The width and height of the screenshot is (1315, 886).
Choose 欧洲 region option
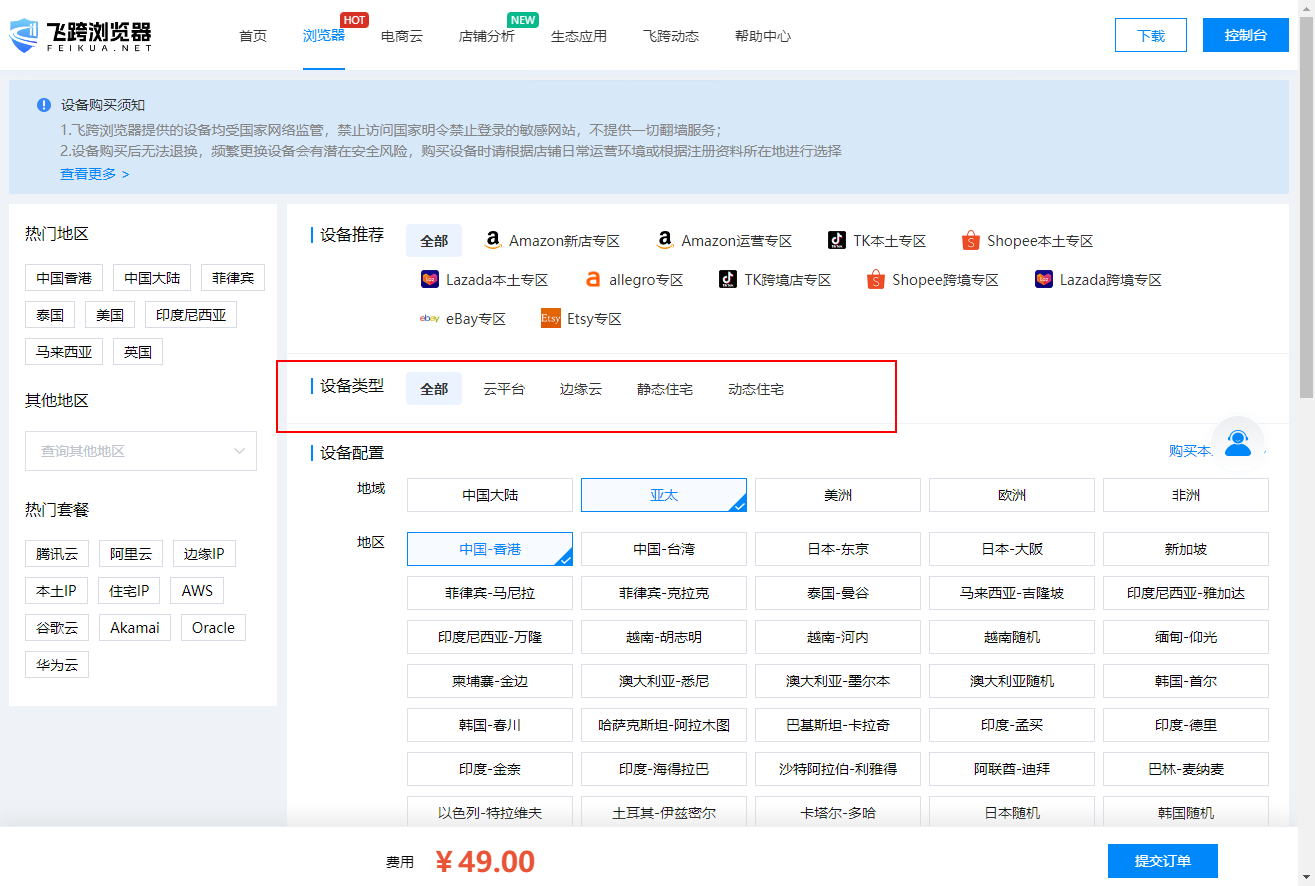1012,495
